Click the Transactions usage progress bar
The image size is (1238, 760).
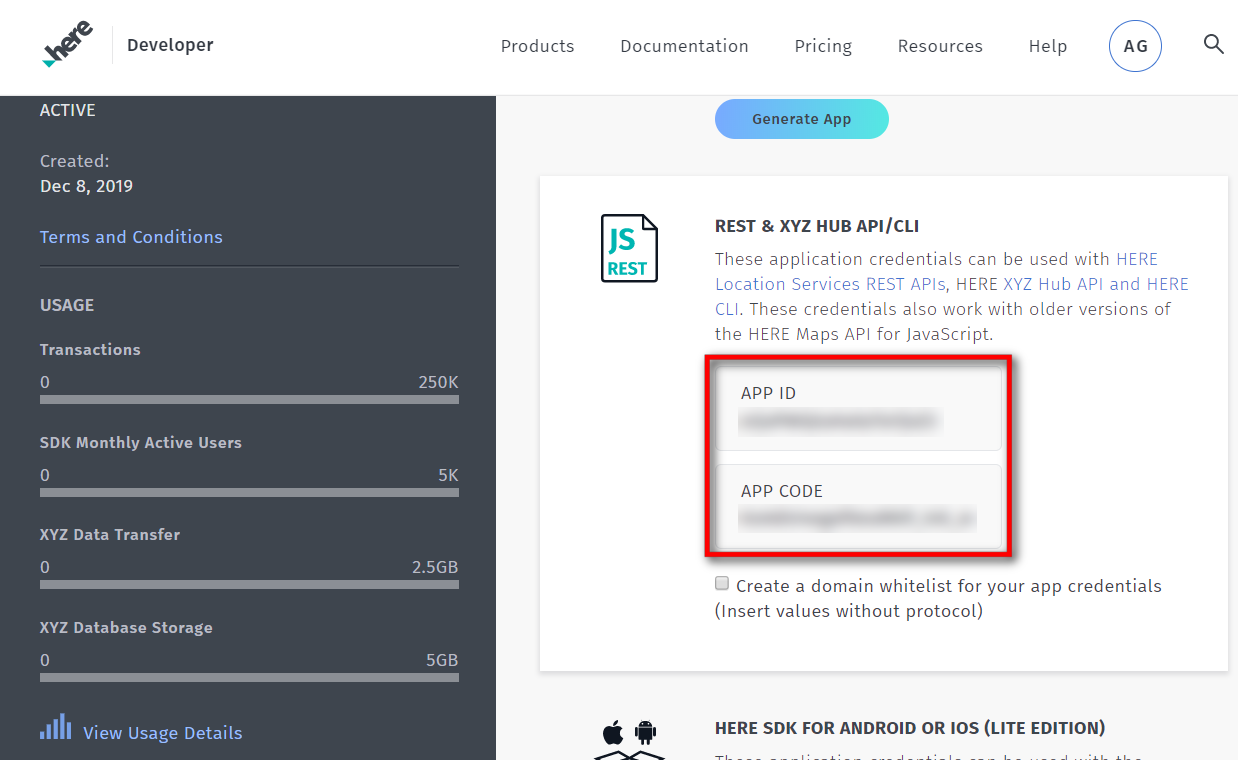click(x=249, y=400)
